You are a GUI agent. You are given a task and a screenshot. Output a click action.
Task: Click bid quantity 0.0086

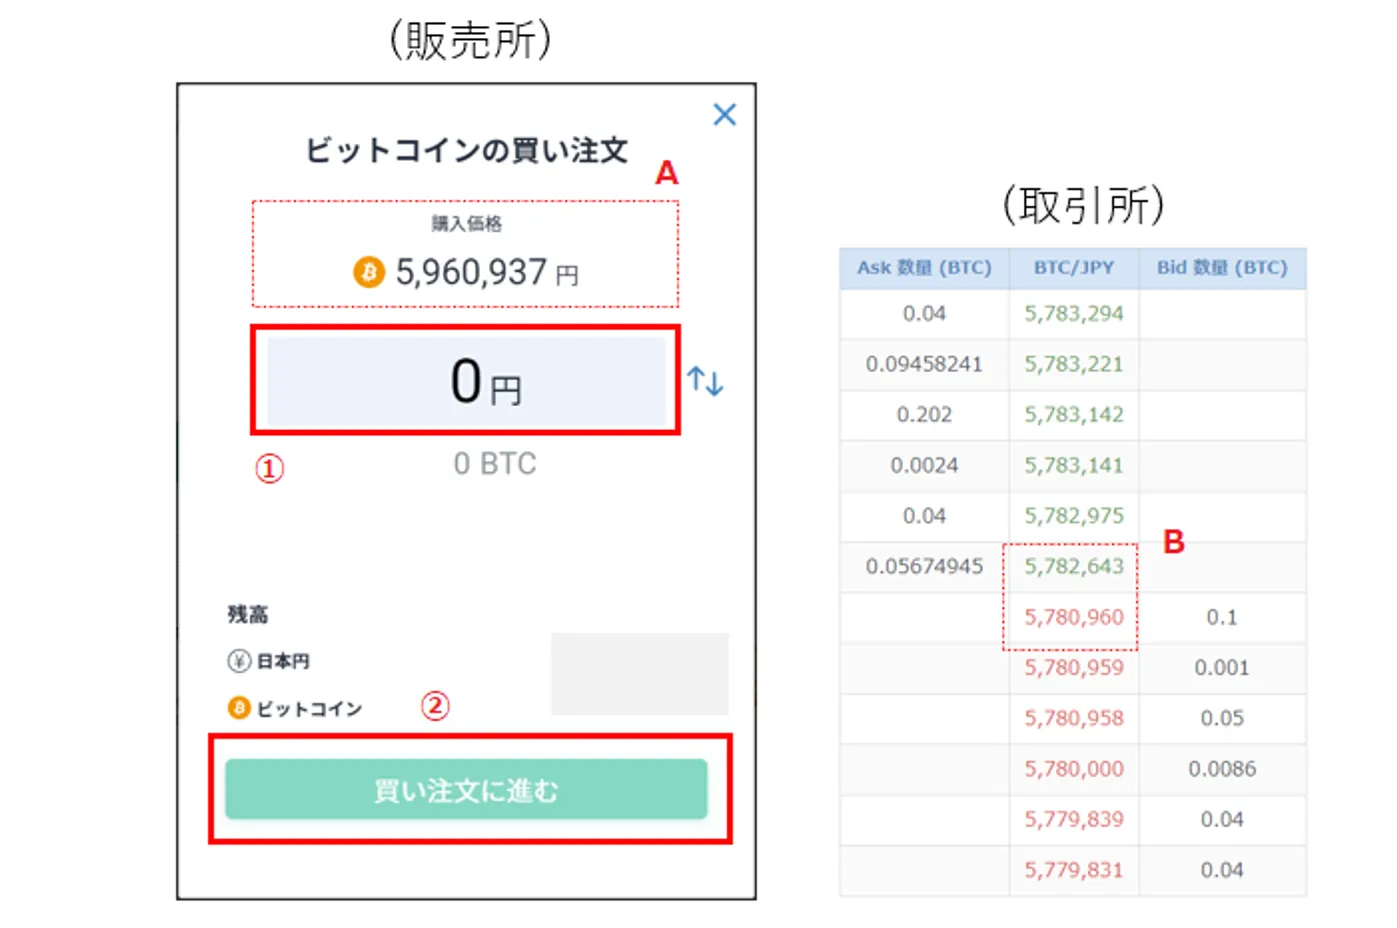click(1222, 769)
